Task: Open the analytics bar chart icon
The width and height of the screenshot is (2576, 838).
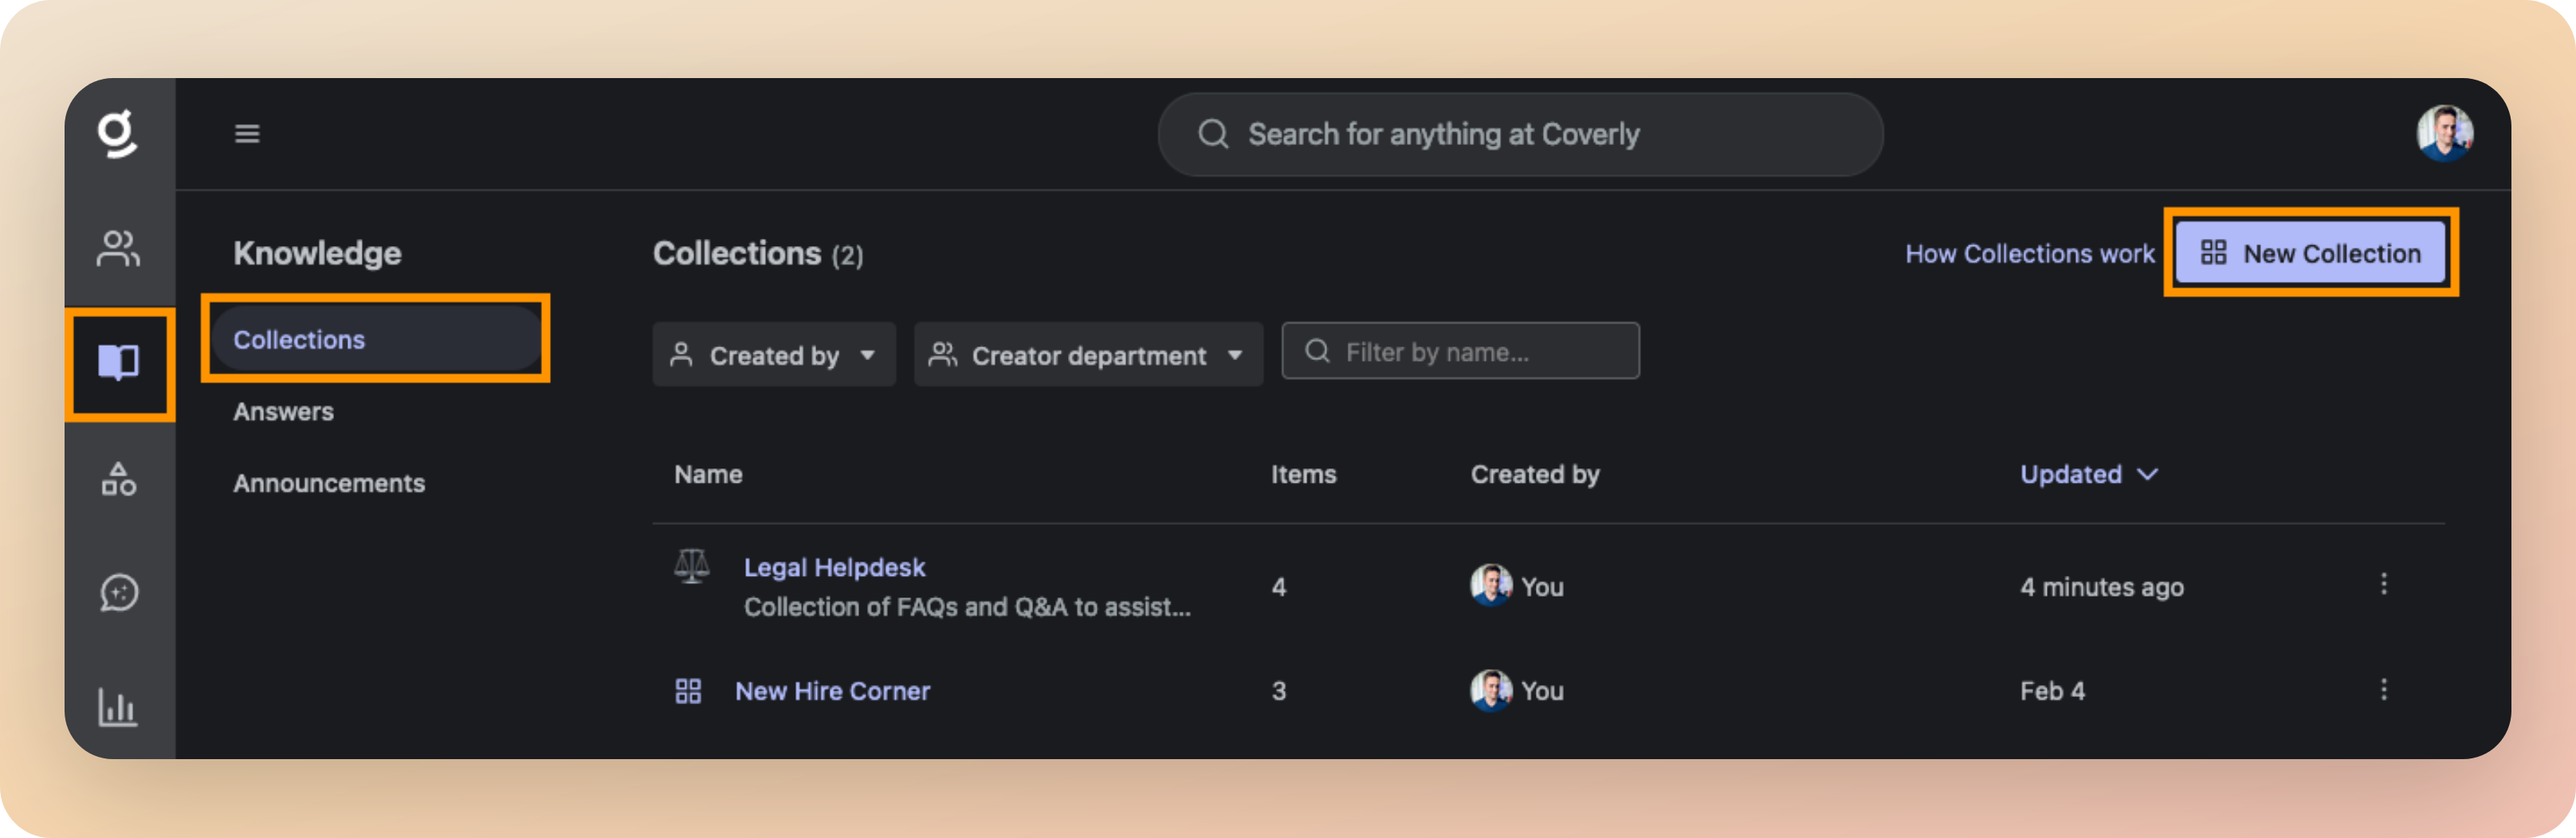Action: coord(117,707)
